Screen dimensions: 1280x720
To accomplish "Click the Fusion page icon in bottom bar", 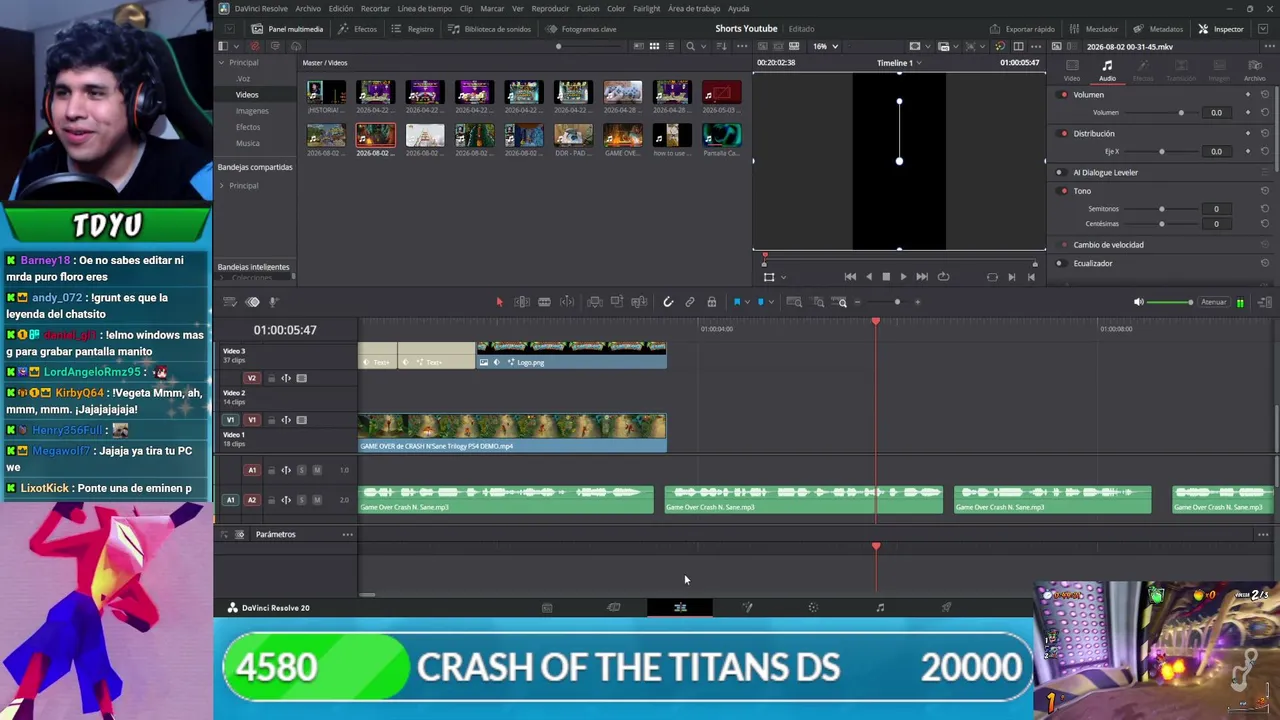I will 747,607.
